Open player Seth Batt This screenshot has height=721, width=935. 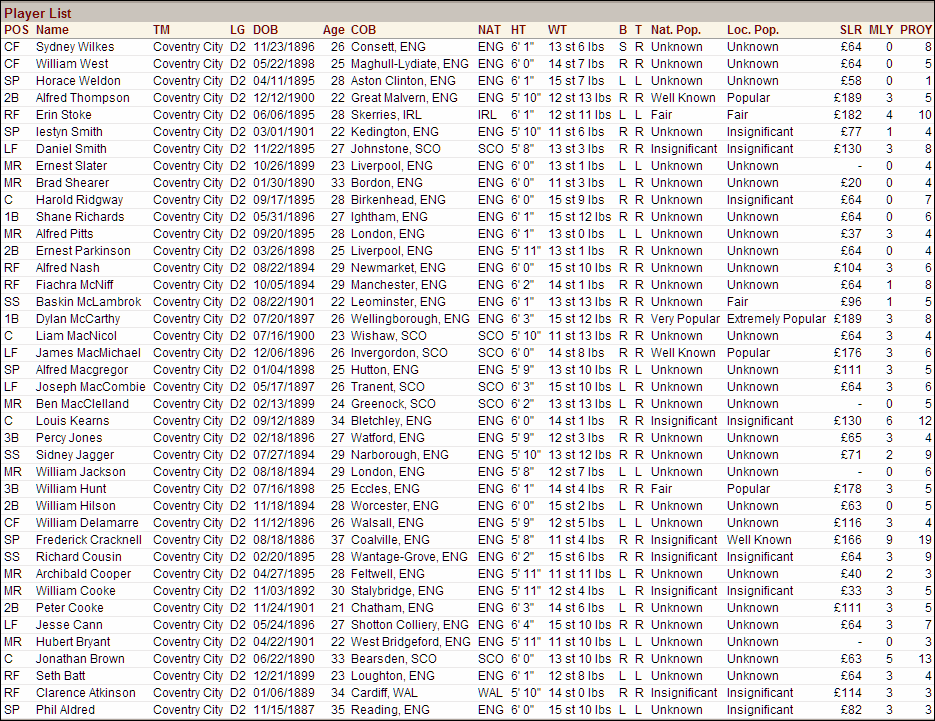point(60,676)
